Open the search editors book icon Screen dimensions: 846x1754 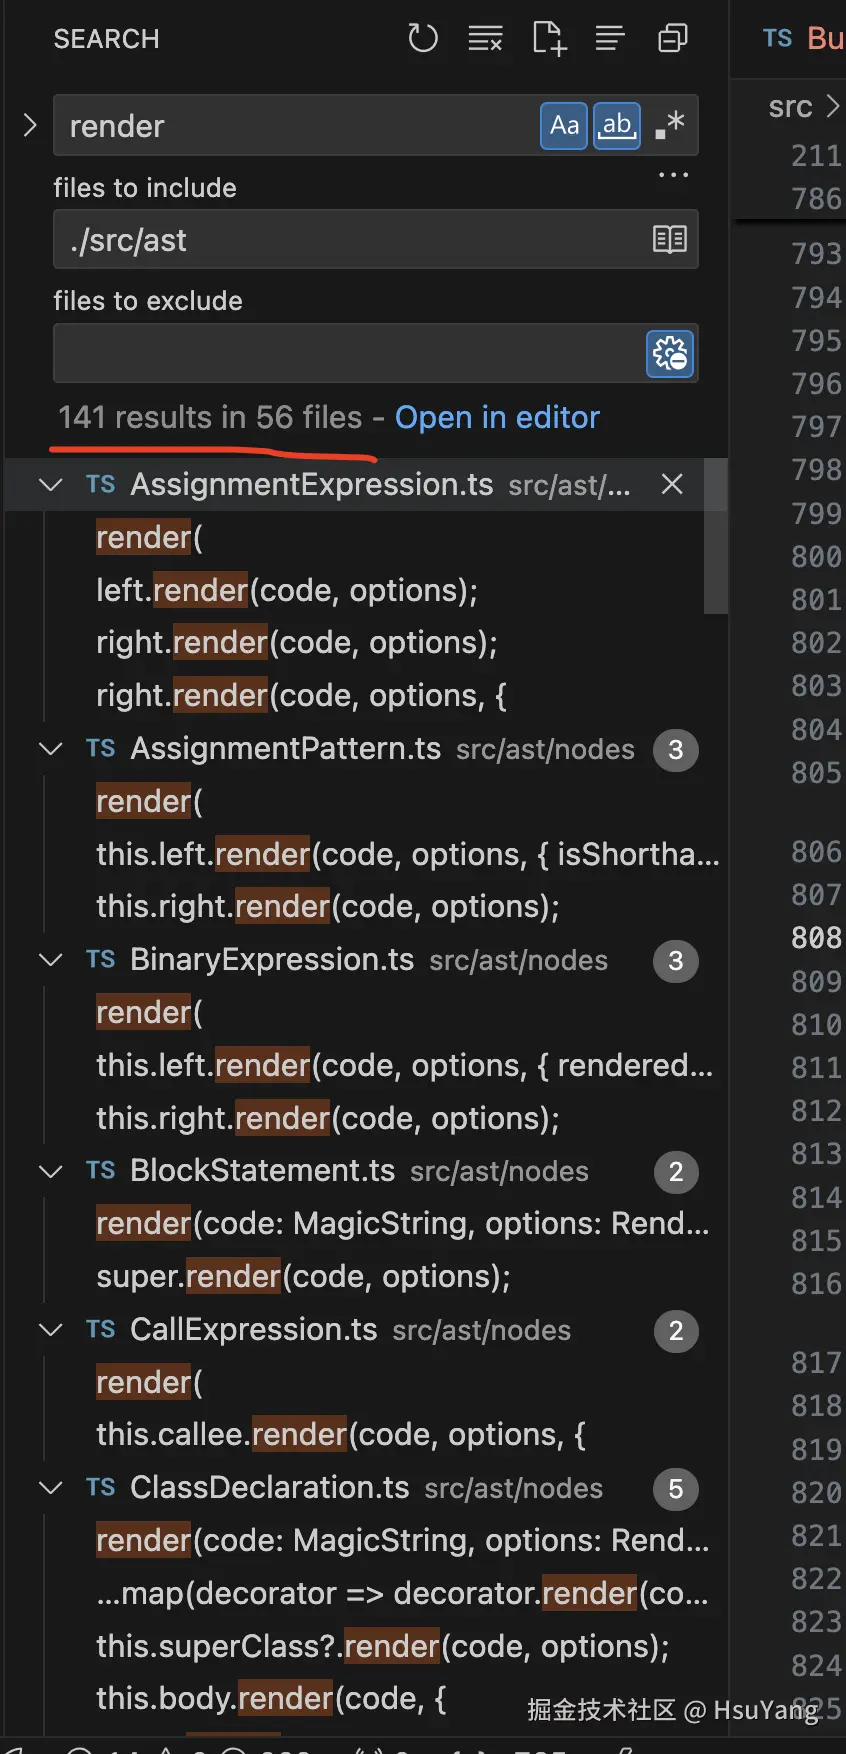(x=669, y=239)
